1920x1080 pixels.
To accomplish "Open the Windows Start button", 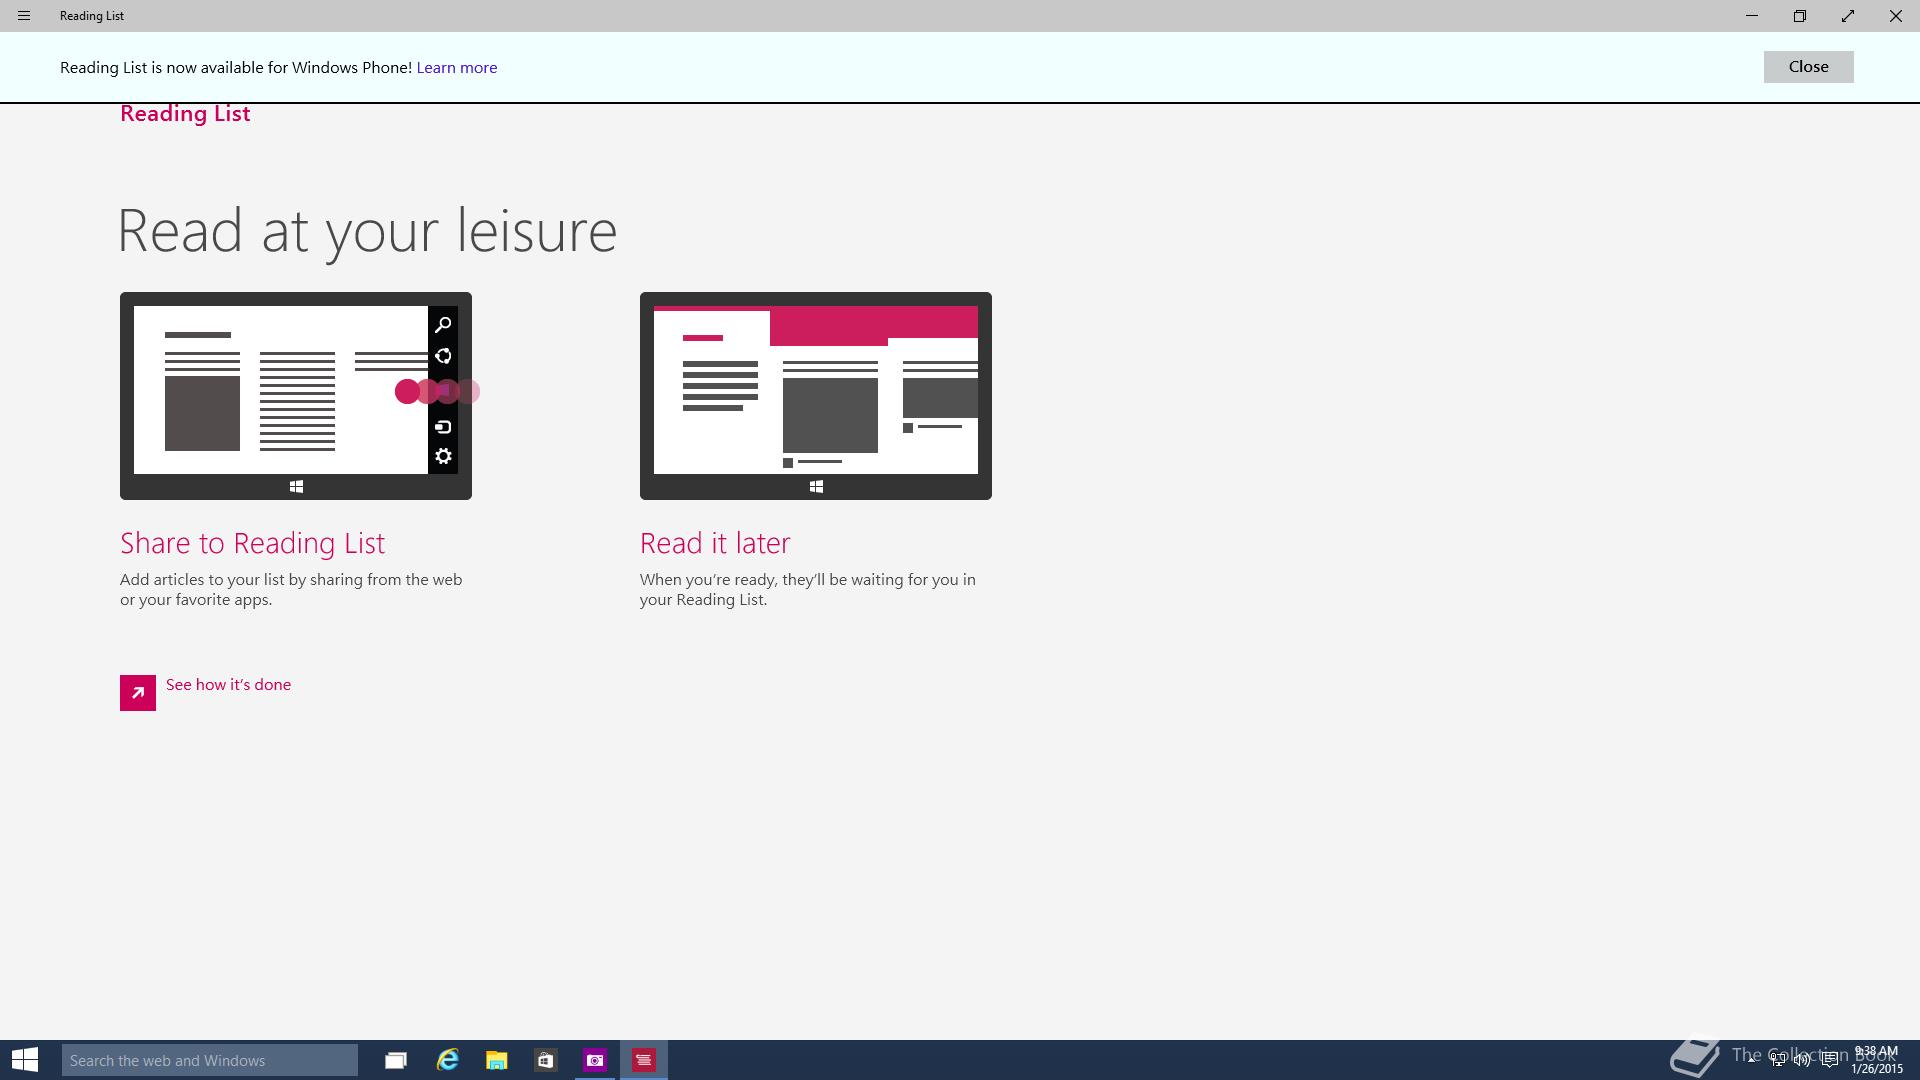I will [25, 1060].
